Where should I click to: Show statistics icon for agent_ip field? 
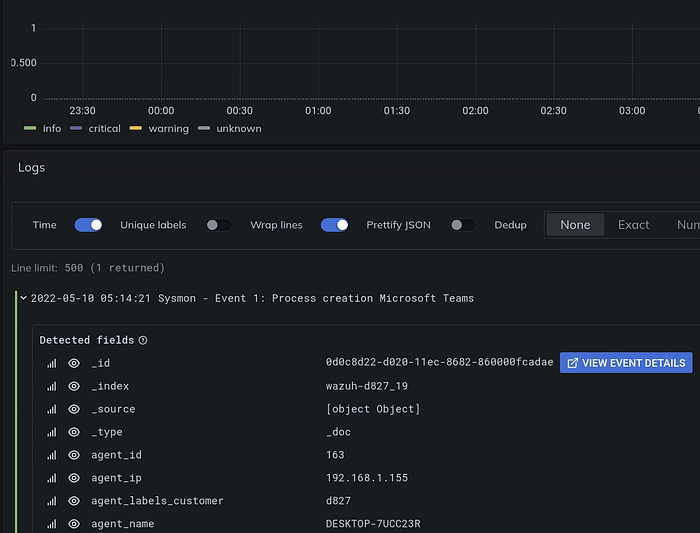click(52, 478)
